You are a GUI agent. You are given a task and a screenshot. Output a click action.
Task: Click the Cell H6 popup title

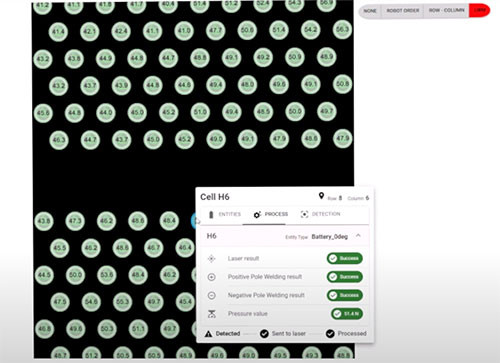pos(215,197)
